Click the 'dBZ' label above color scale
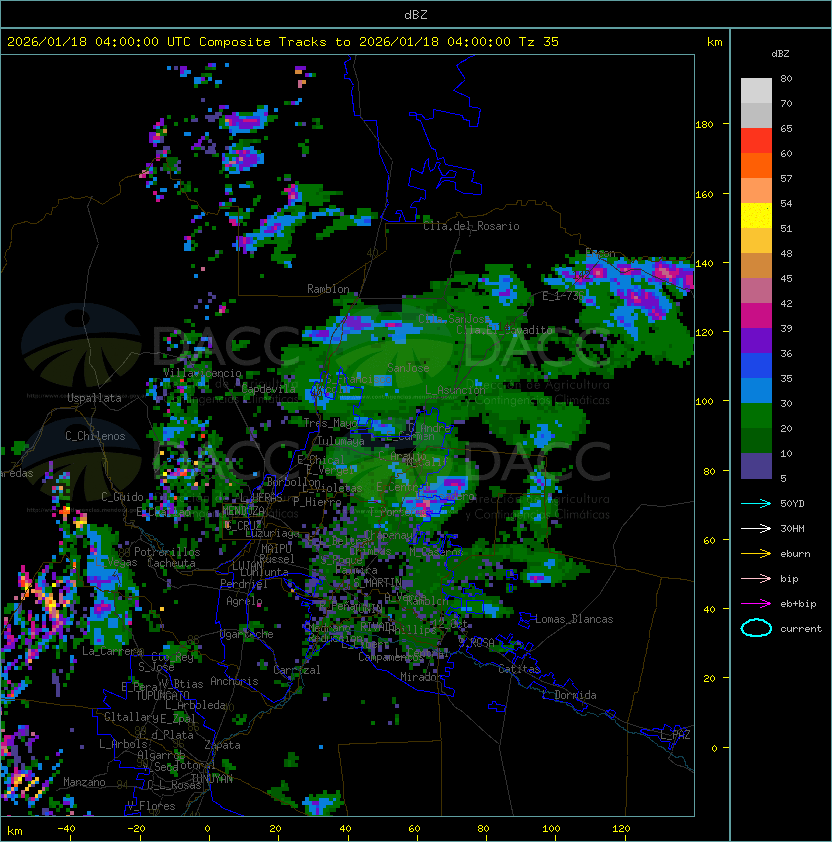Screen dimensions: 832x842 point(780,54)
